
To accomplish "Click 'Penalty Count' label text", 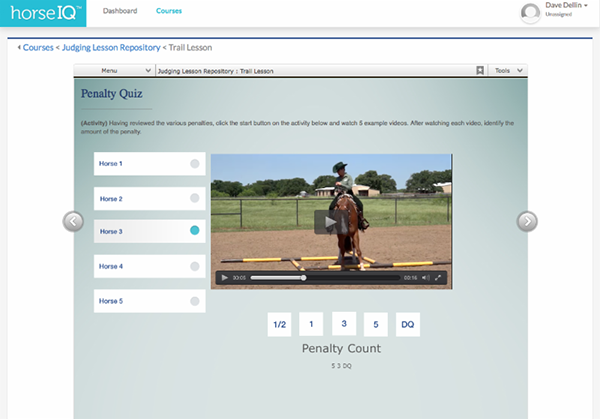I will coord(341,349).
